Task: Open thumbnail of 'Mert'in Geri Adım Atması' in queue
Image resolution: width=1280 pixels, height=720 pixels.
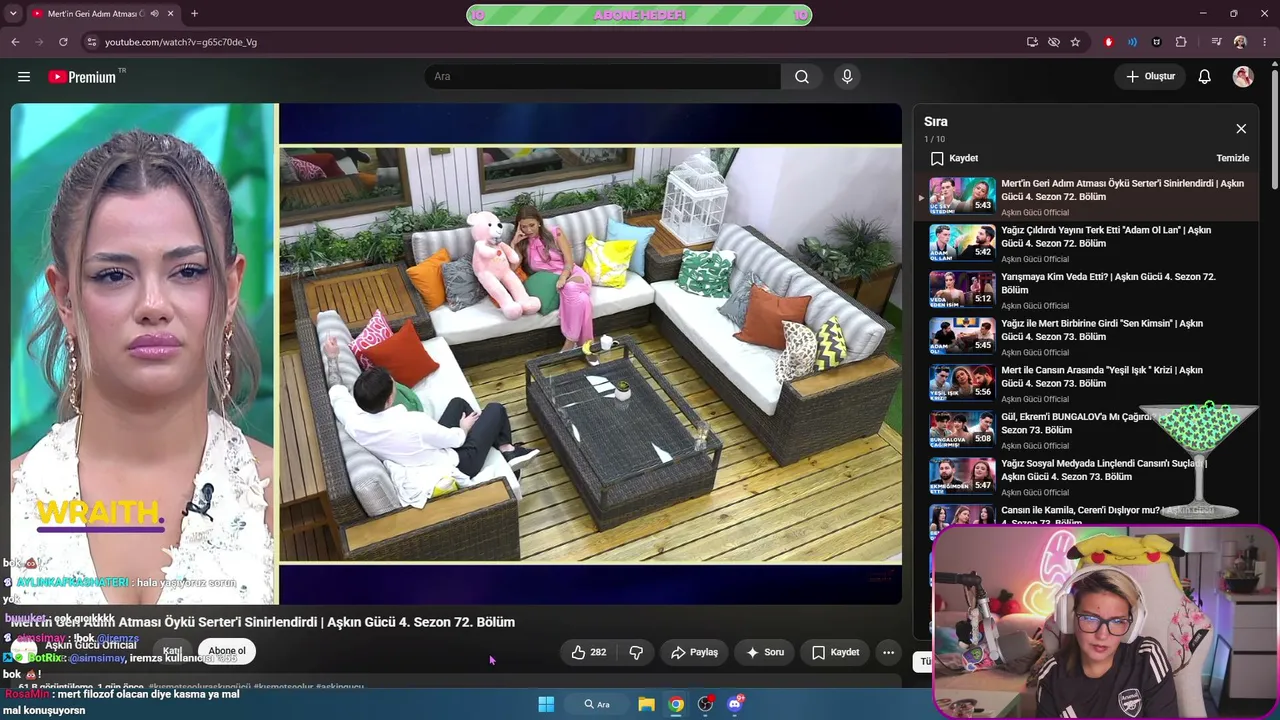Action: coord(962,196)
